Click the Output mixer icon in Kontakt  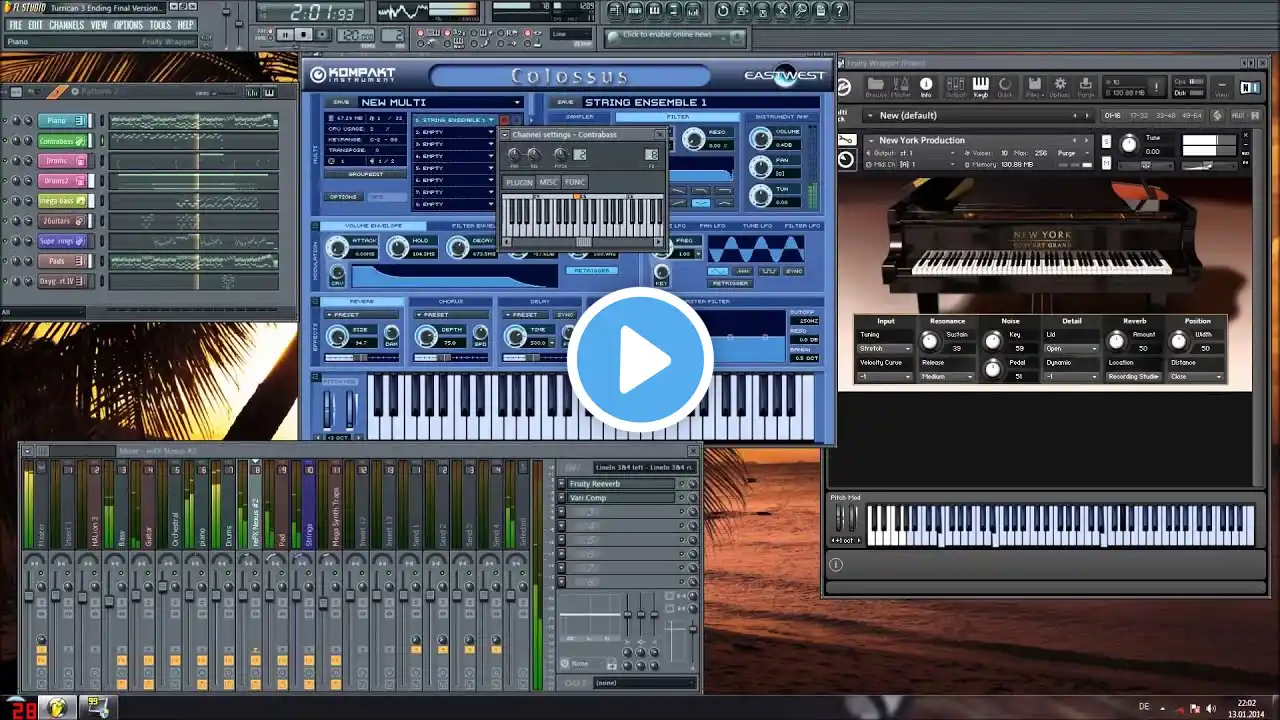tap(955, 87)
